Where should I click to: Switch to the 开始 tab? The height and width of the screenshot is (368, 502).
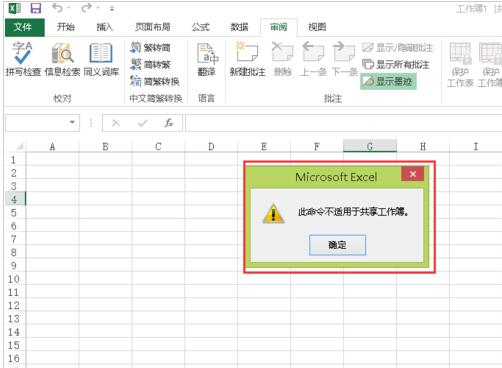pyautogui.click(x=65, y=27)
